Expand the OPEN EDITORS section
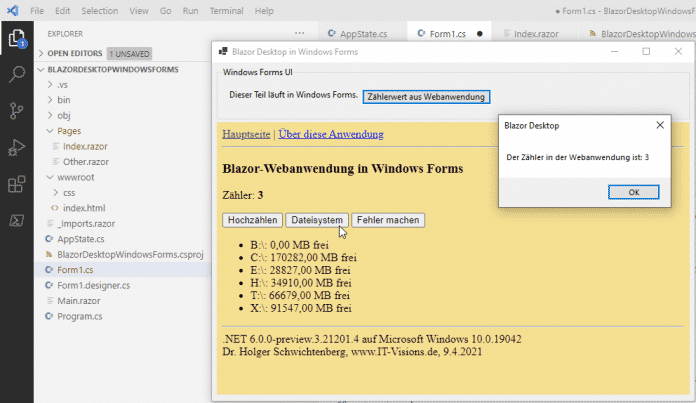696x403 pixels. point(41,53)
